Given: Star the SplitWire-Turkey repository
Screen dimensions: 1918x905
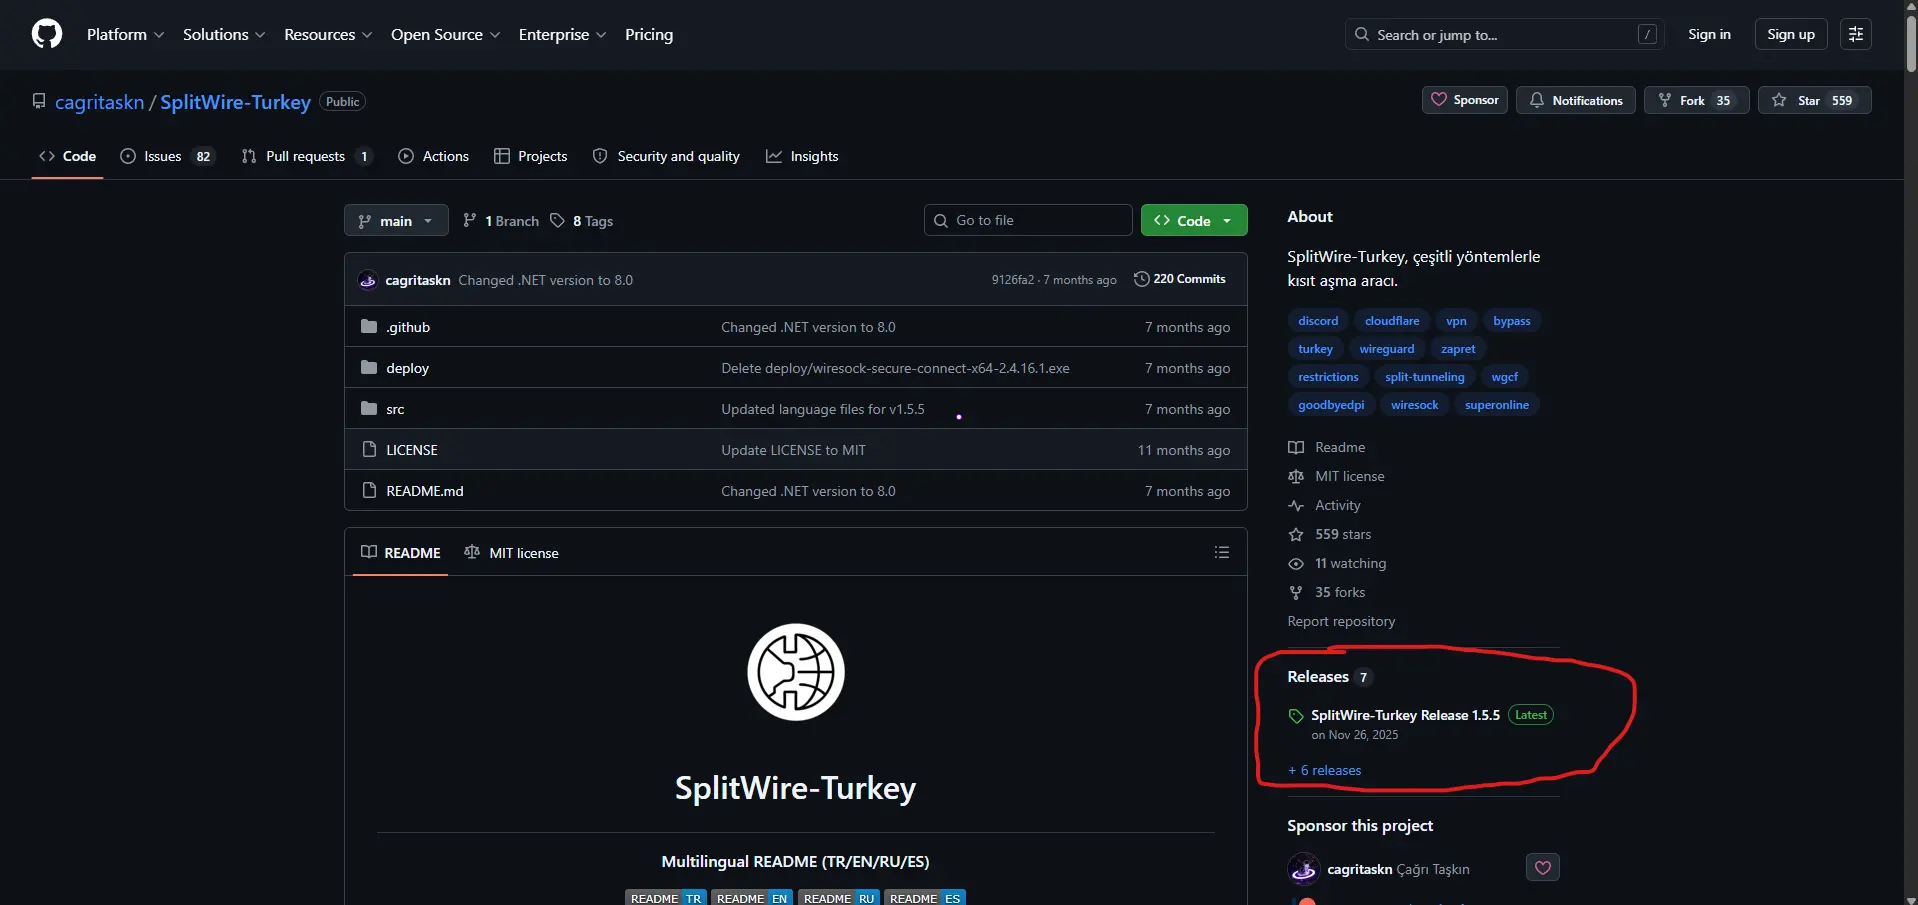Looking at the screenshot, I should (1814, 100).
